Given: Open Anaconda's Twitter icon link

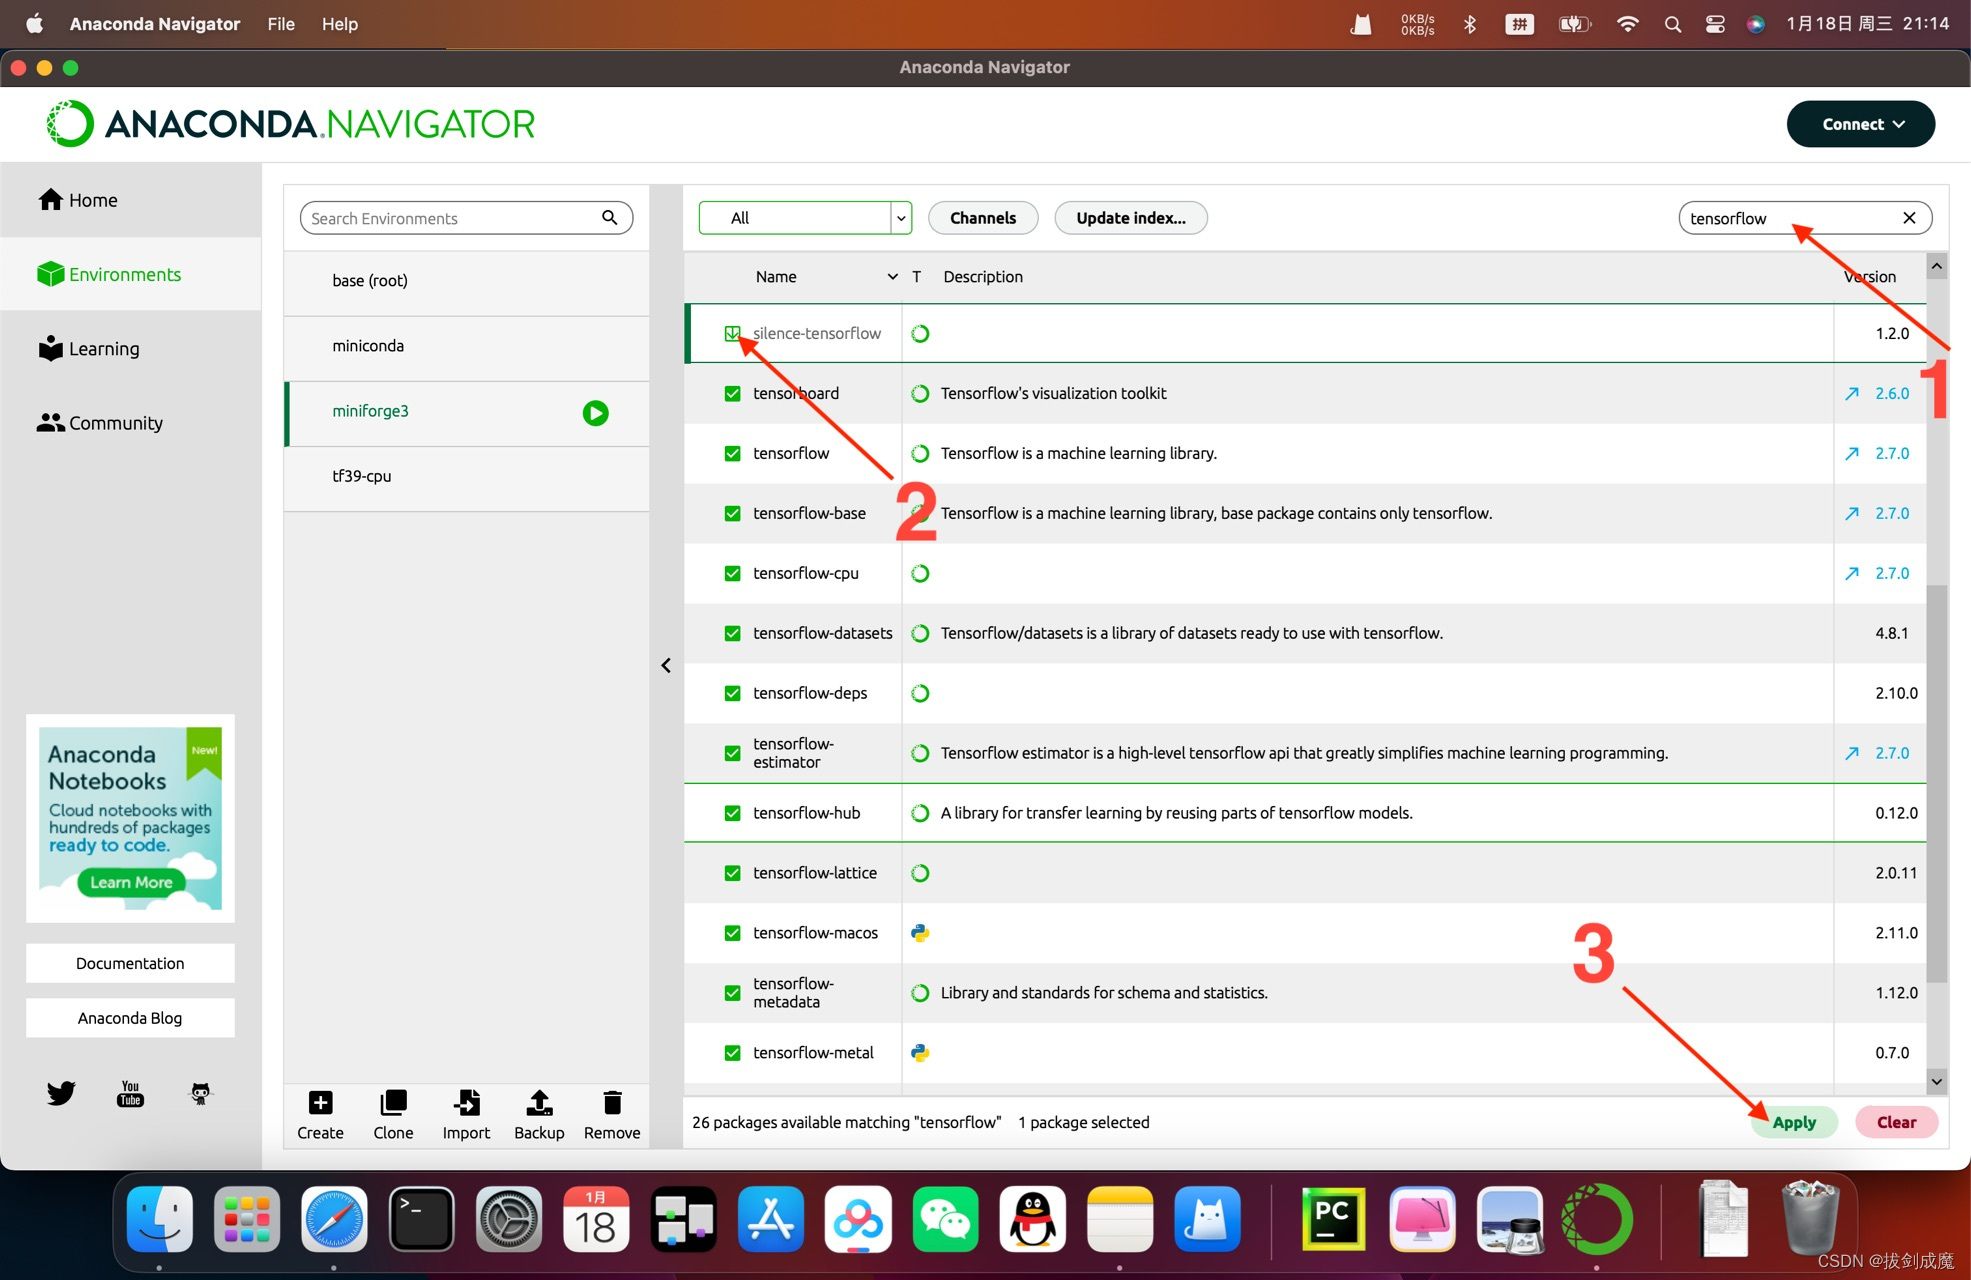Looking at the screenshot, I should click(61, 1093).
